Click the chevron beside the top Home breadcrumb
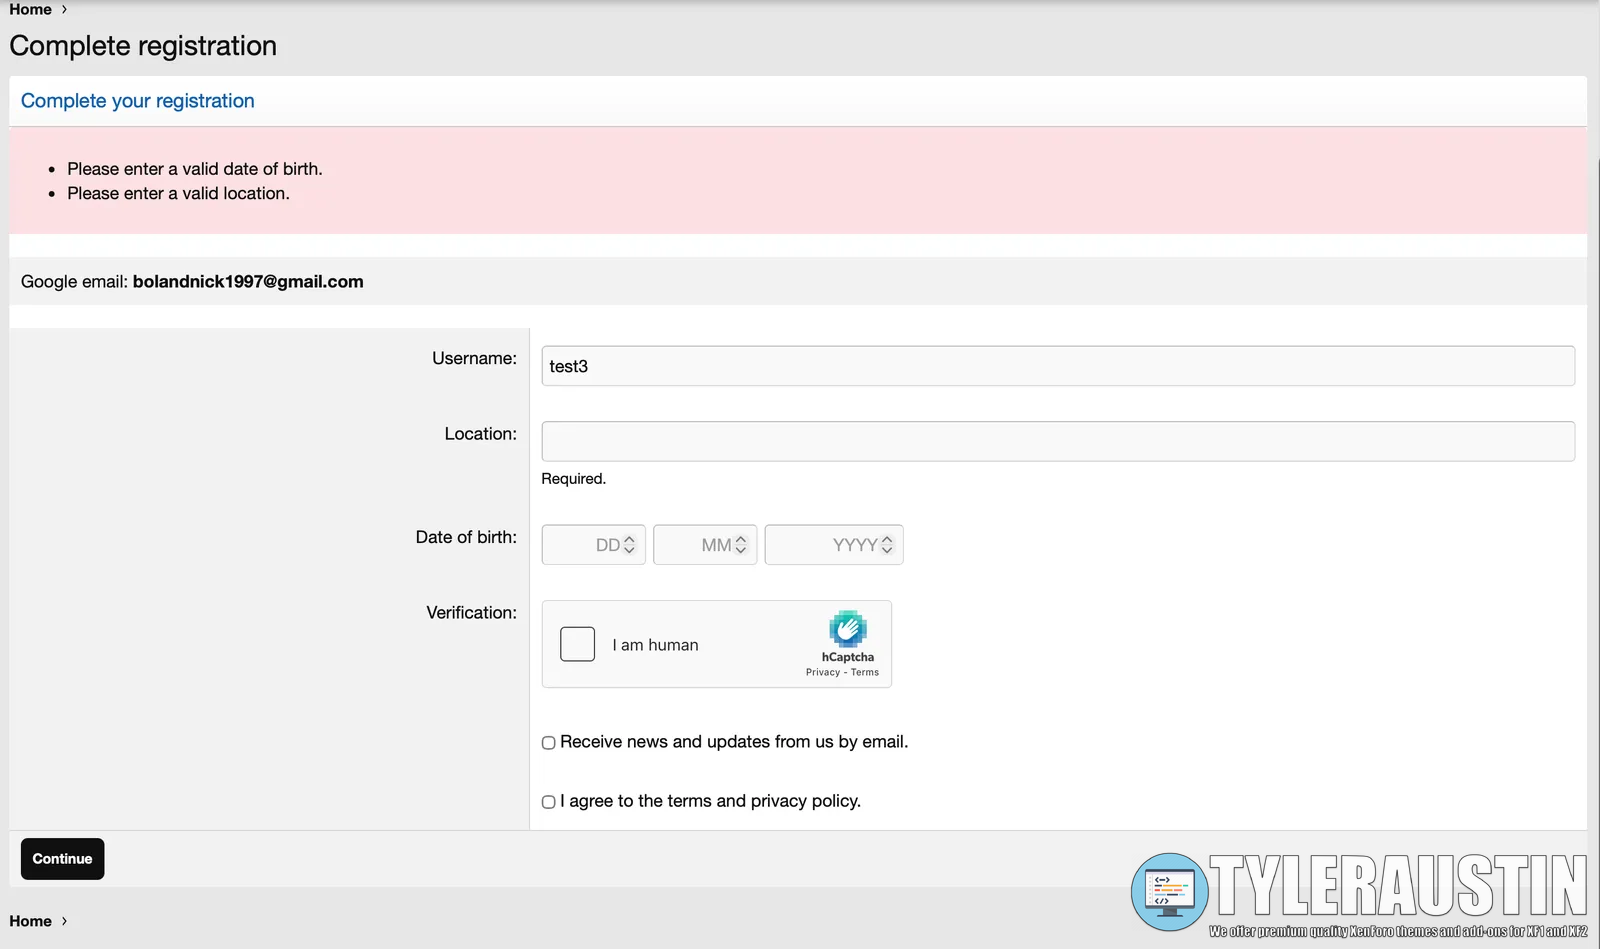This screenshot has height=949, width=1600. [64, 9]
